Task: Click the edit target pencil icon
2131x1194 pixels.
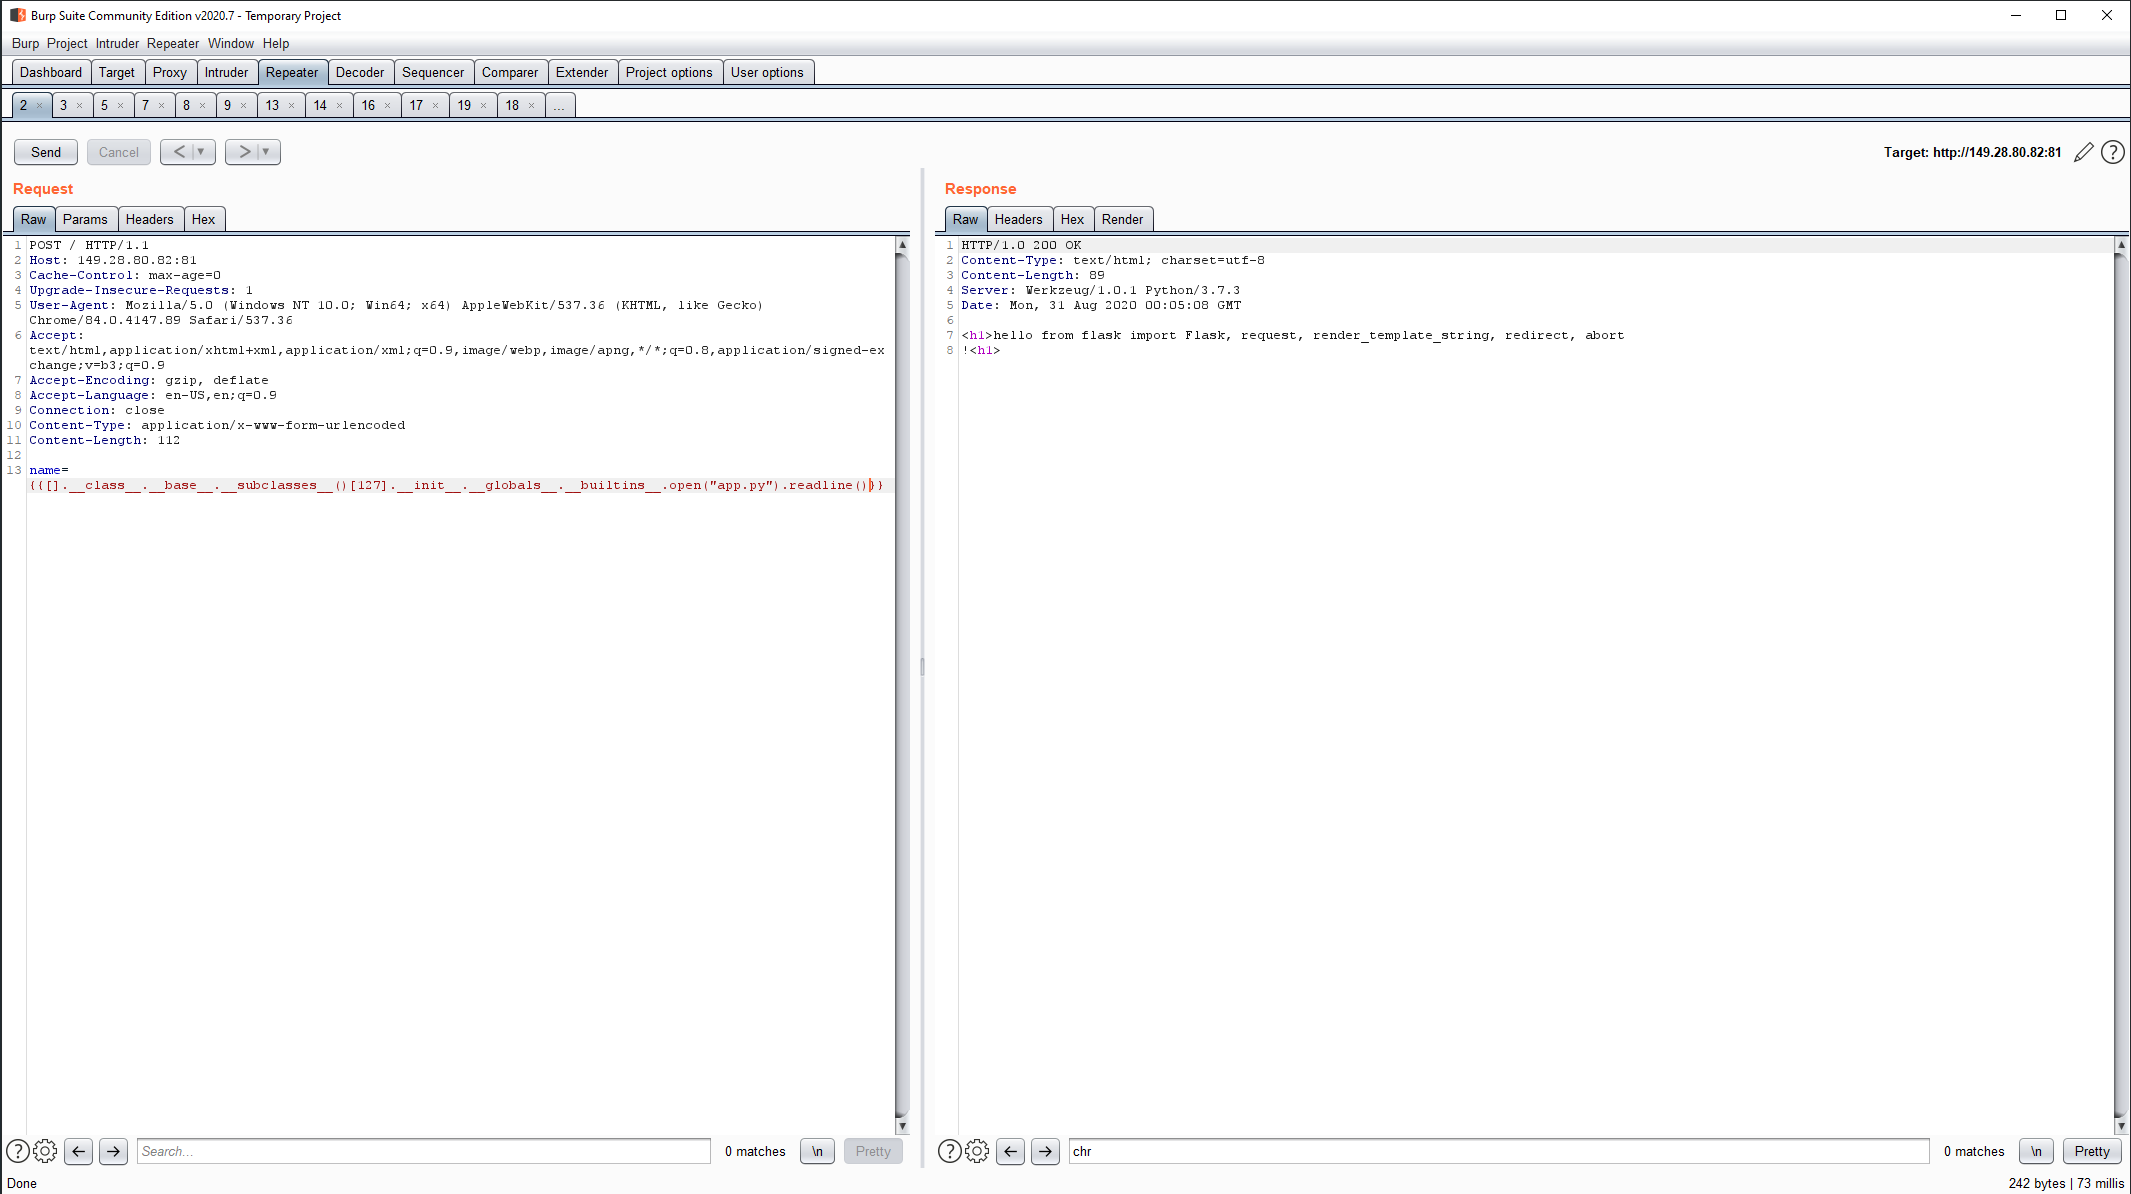Action: pos(2083,152)
